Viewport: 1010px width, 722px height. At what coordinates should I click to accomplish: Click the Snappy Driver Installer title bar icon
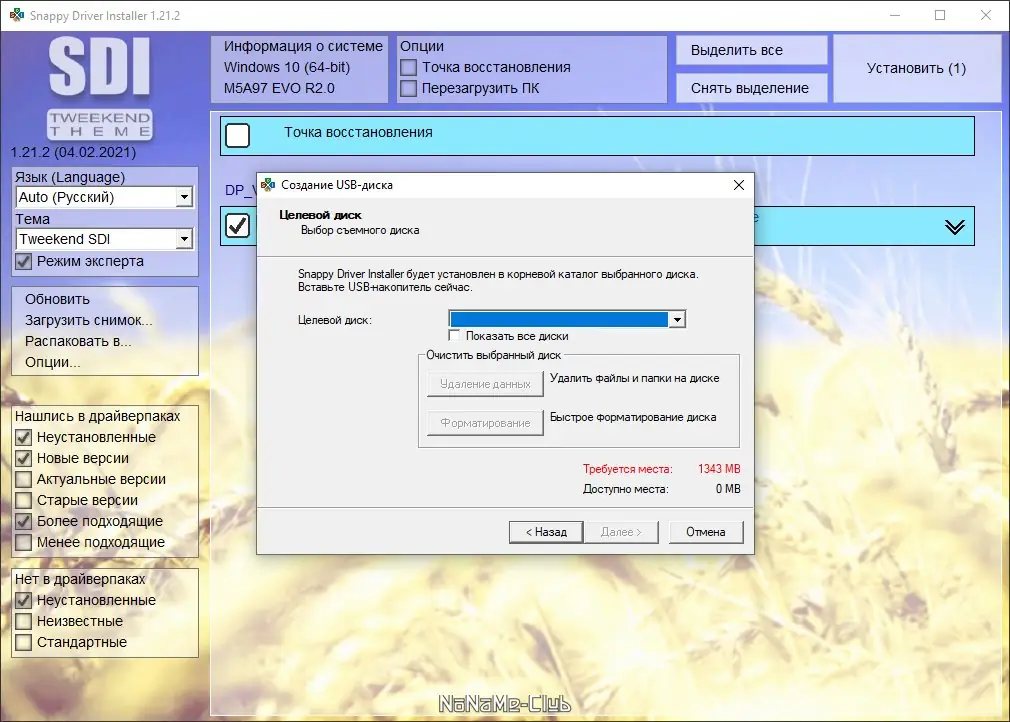coord(15,15)
